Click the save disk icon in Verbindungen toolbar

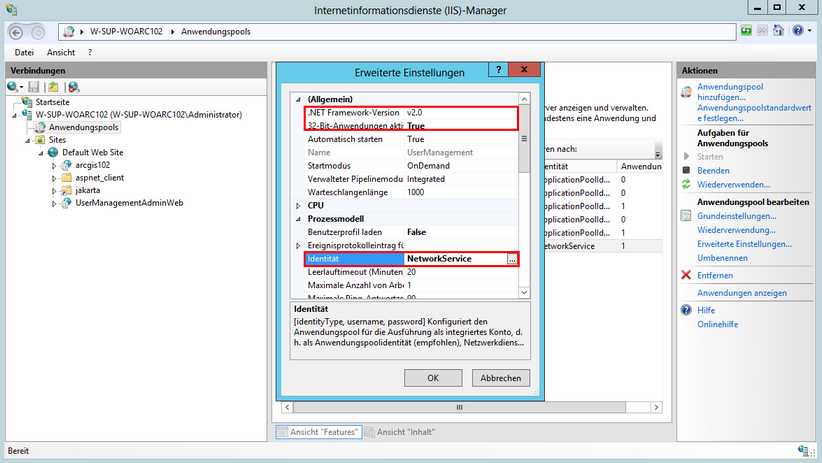pyautogui.click(x=34, y=87)
